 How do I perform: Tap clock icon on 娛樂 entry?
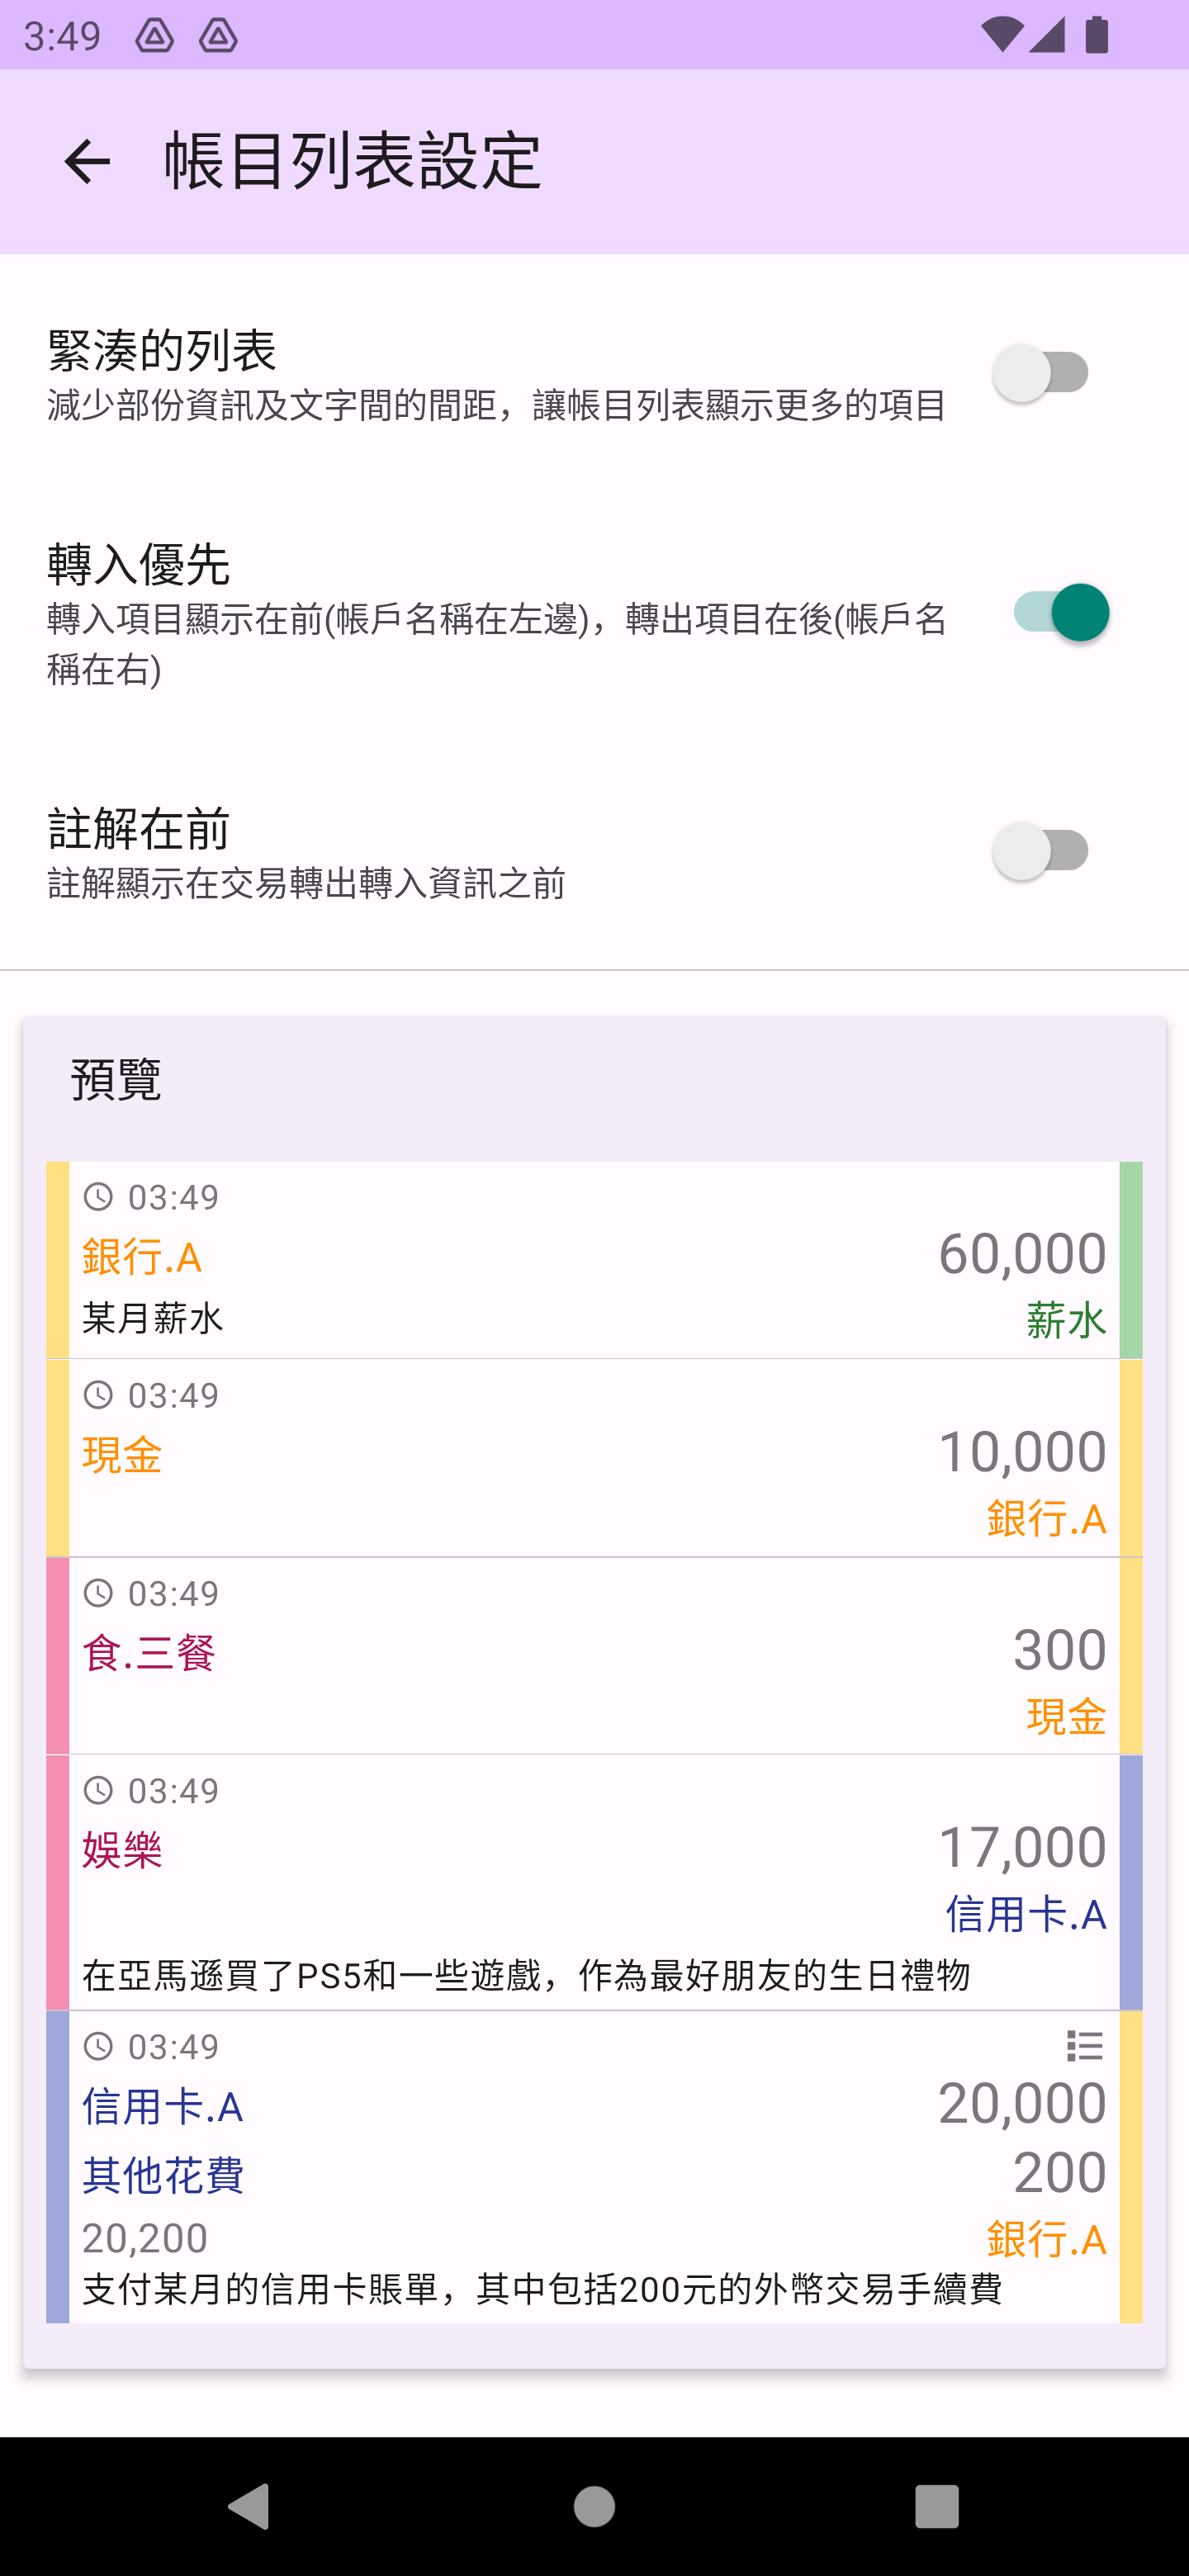click(x=98, y=1790)
